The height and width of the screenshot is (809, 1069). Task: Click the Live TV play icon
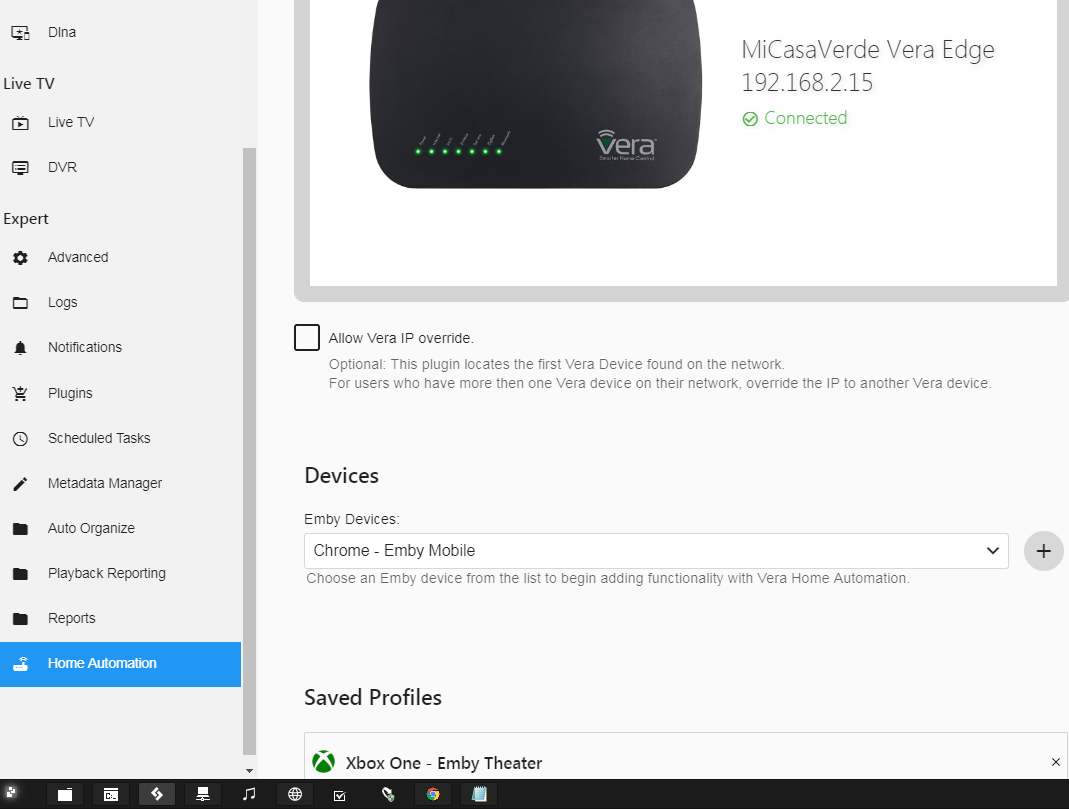click(x=20, y=123)
